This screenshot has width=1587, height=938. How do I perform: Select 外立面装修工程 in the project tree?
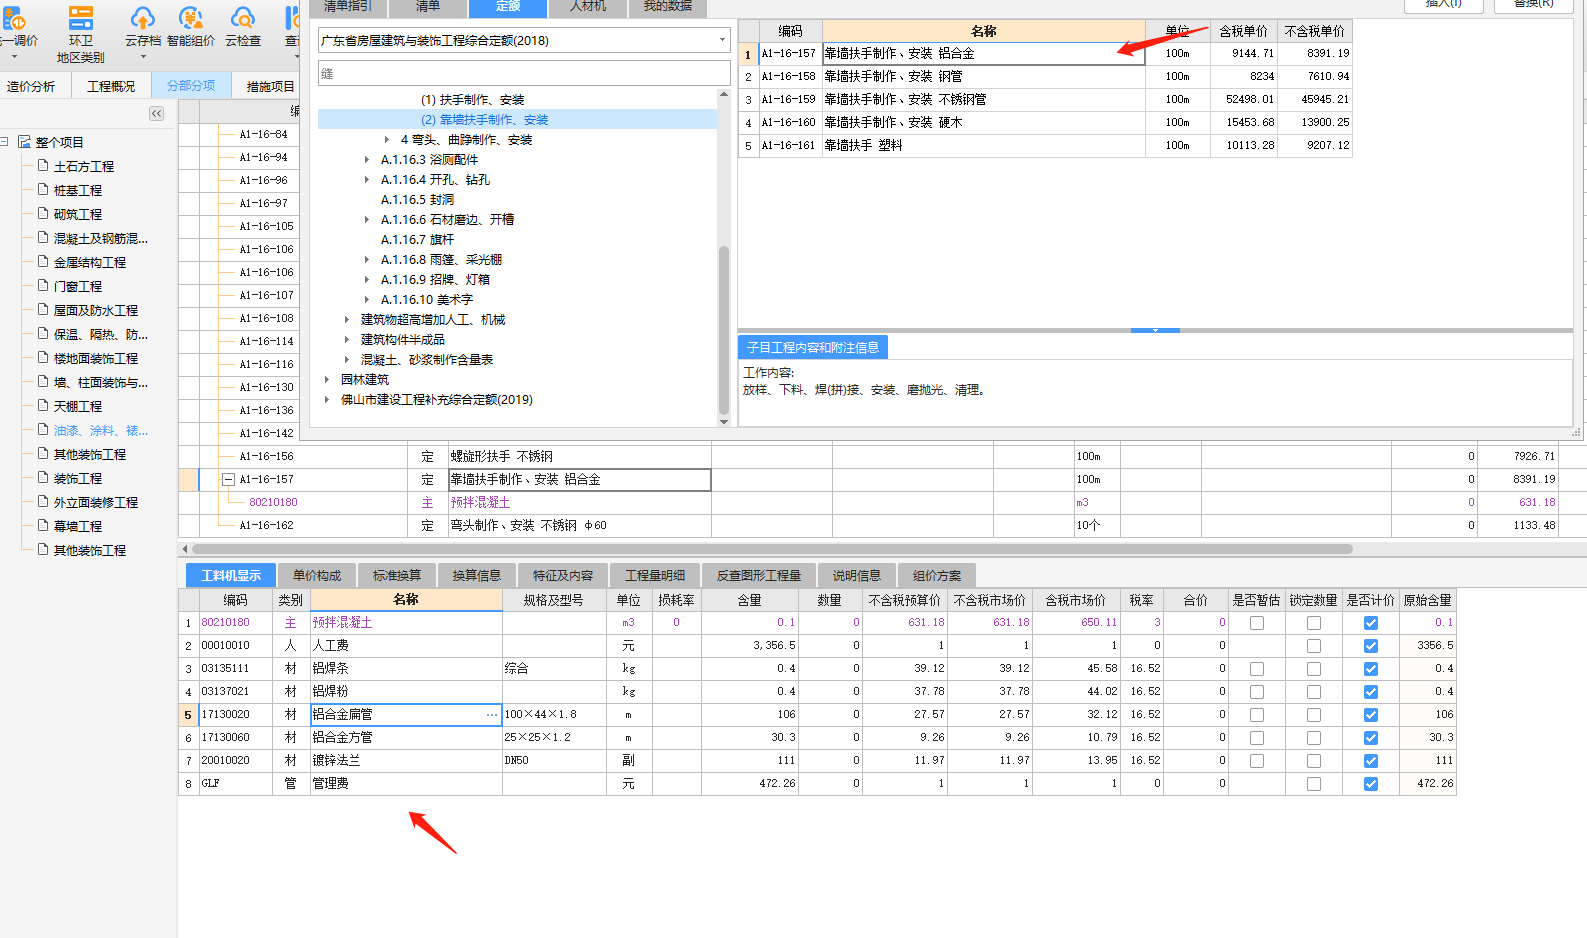pos(96,503)
